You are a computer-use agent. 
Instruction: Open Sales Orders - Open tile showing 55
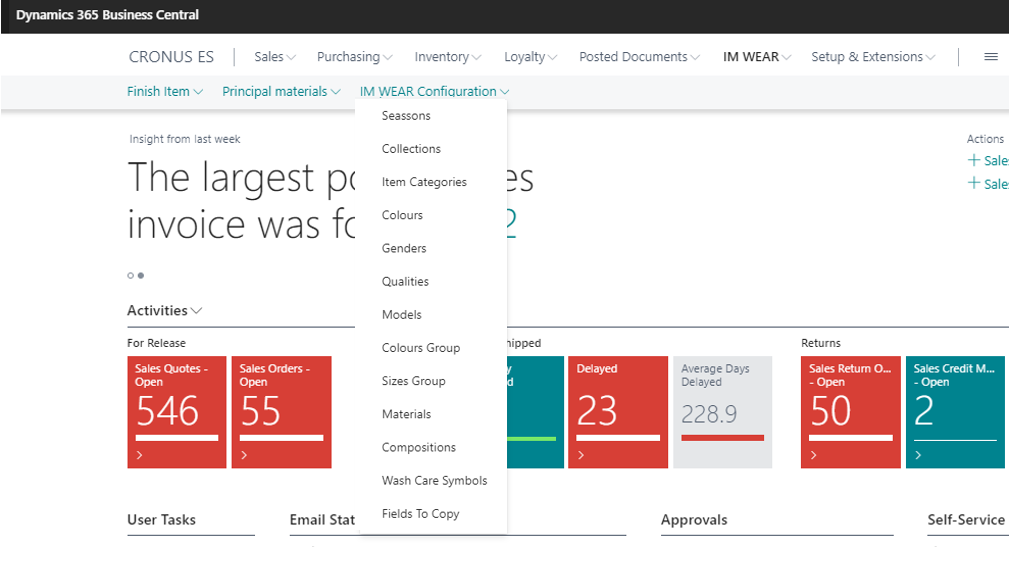pos(281,412)
